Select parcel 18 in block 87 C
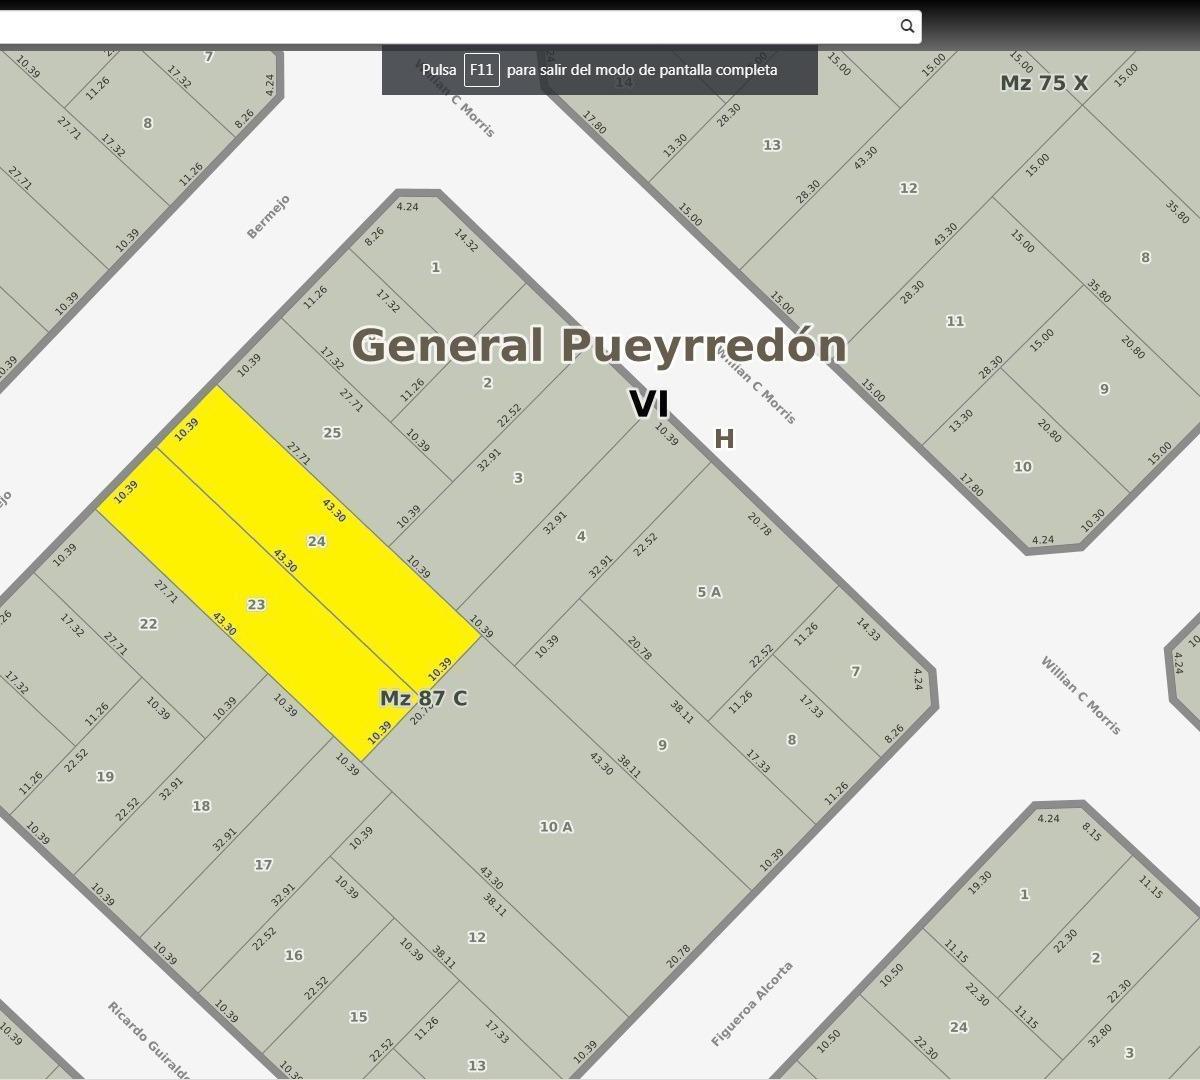Screen dimensions: 1200x1080 pos(201,805)
